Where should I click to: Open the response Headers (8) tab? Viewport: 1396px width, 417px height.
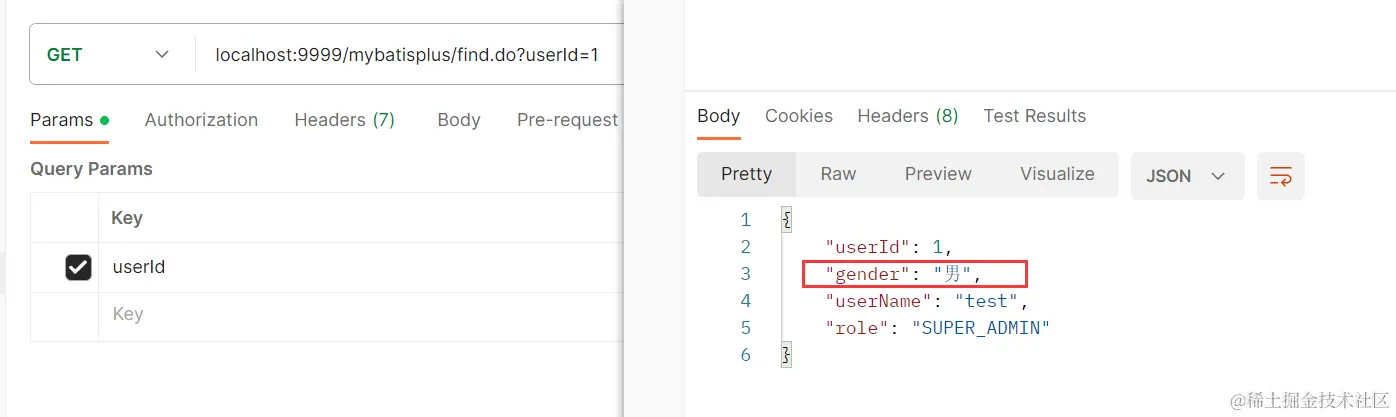pyautogui.click(x=907, y=116)
